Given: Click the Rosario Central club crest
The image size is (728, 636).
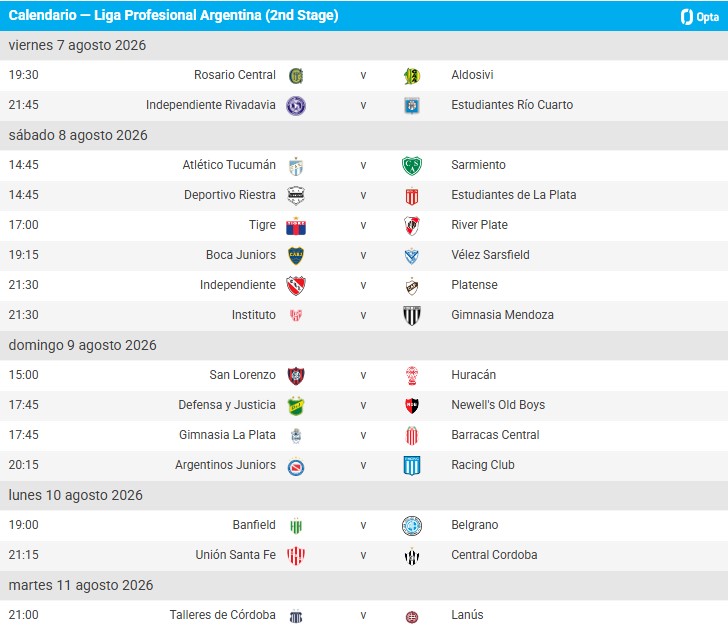Looking at the screenshot, I should [296, 76].
